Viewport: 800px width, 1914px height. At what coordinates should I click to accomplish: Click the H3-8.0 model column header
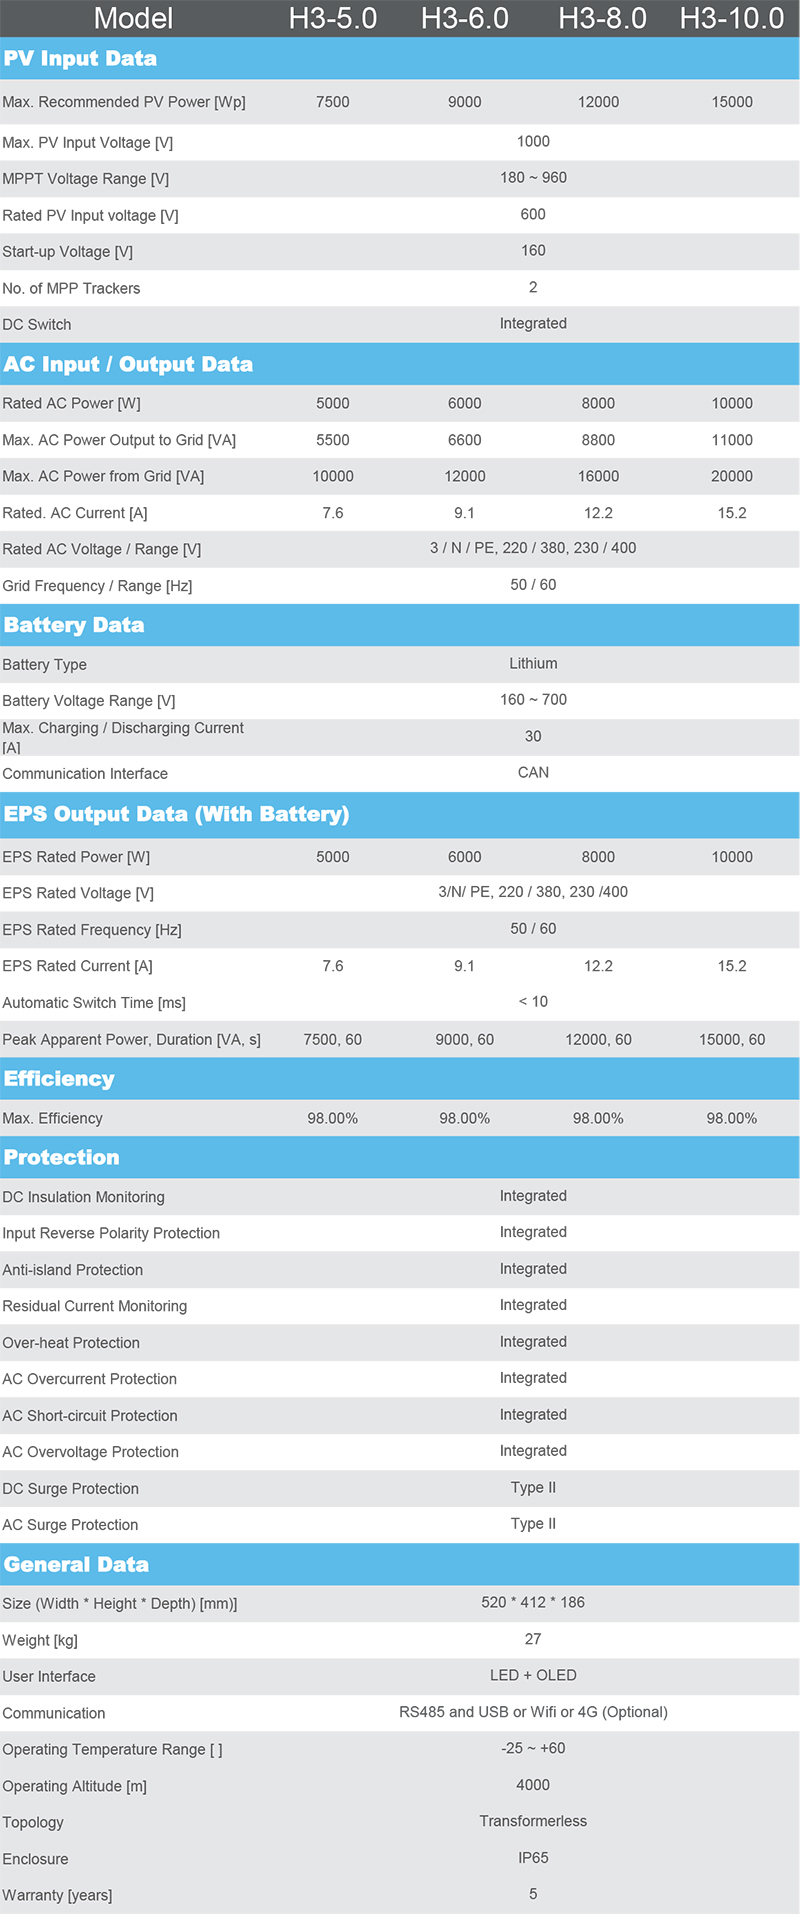[x=602, y=19]
